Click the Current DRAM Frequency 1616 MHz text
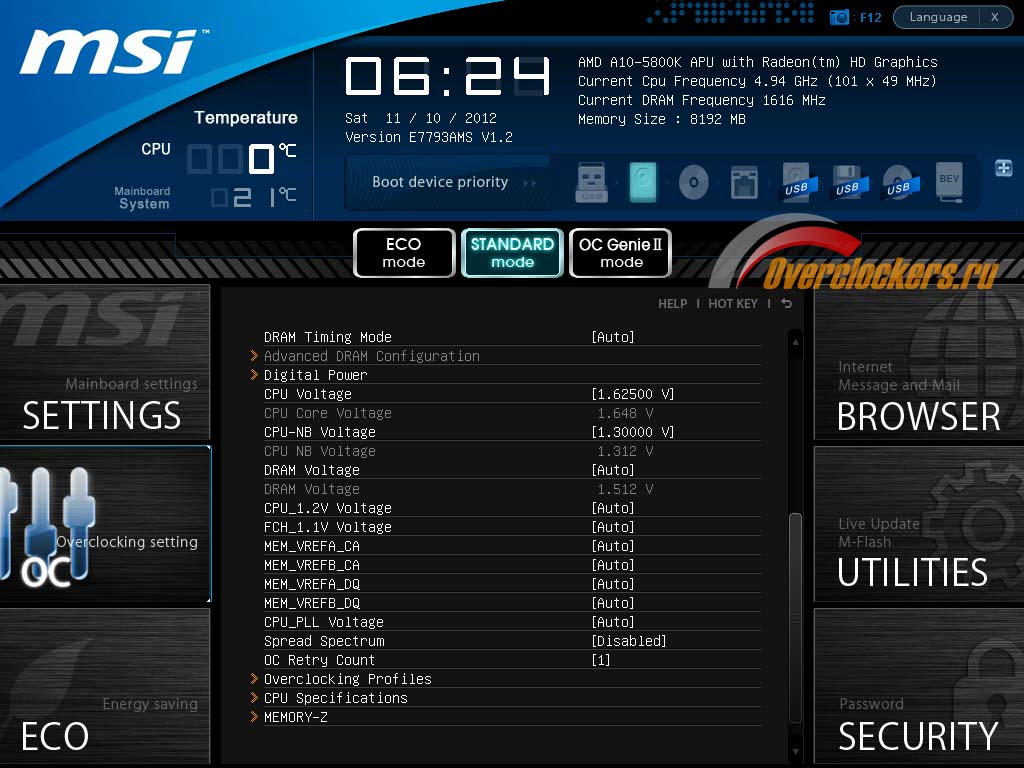1024x768 pixels. 702,100
